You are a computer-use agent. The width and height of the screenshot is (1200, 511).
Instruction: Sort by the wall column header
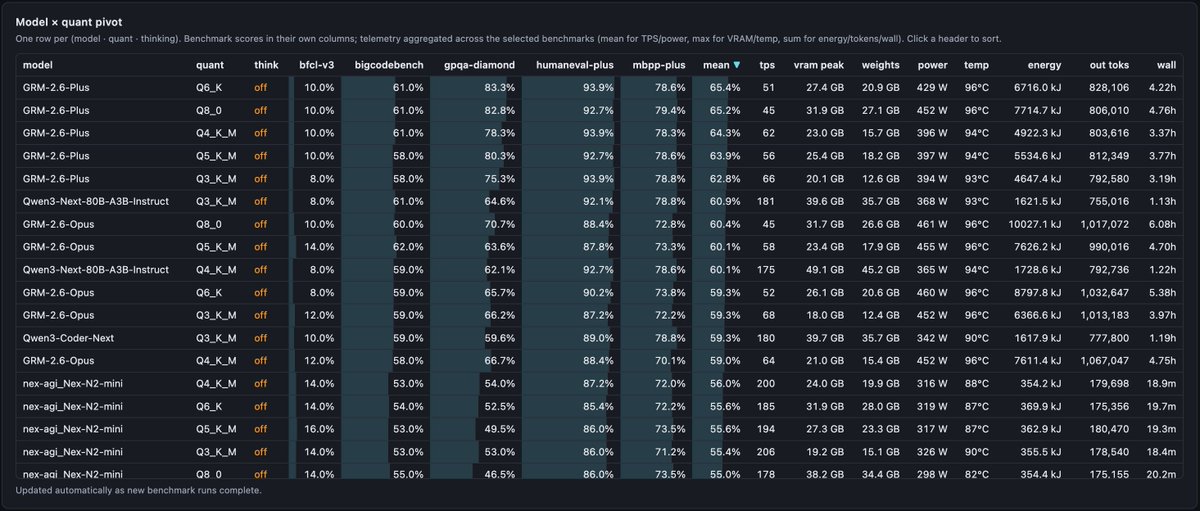(x=1166, y=65)
